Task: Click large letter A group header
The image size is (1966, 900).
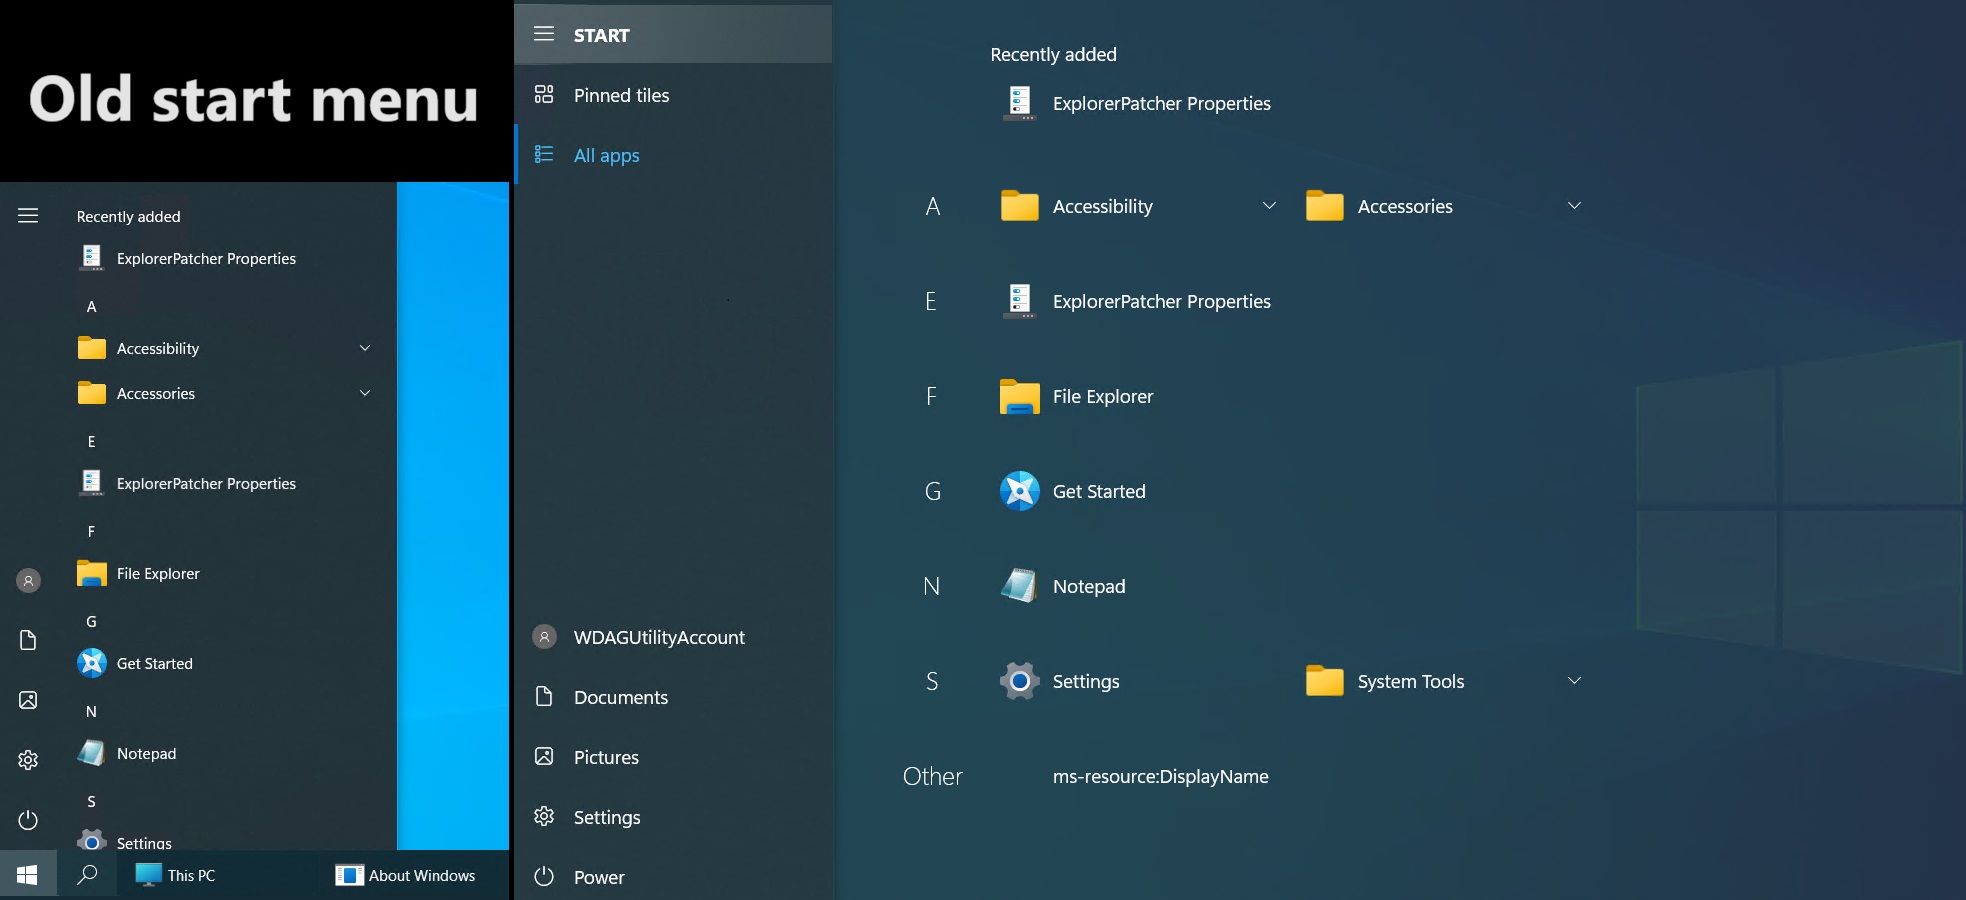Action: pos(933,206)
